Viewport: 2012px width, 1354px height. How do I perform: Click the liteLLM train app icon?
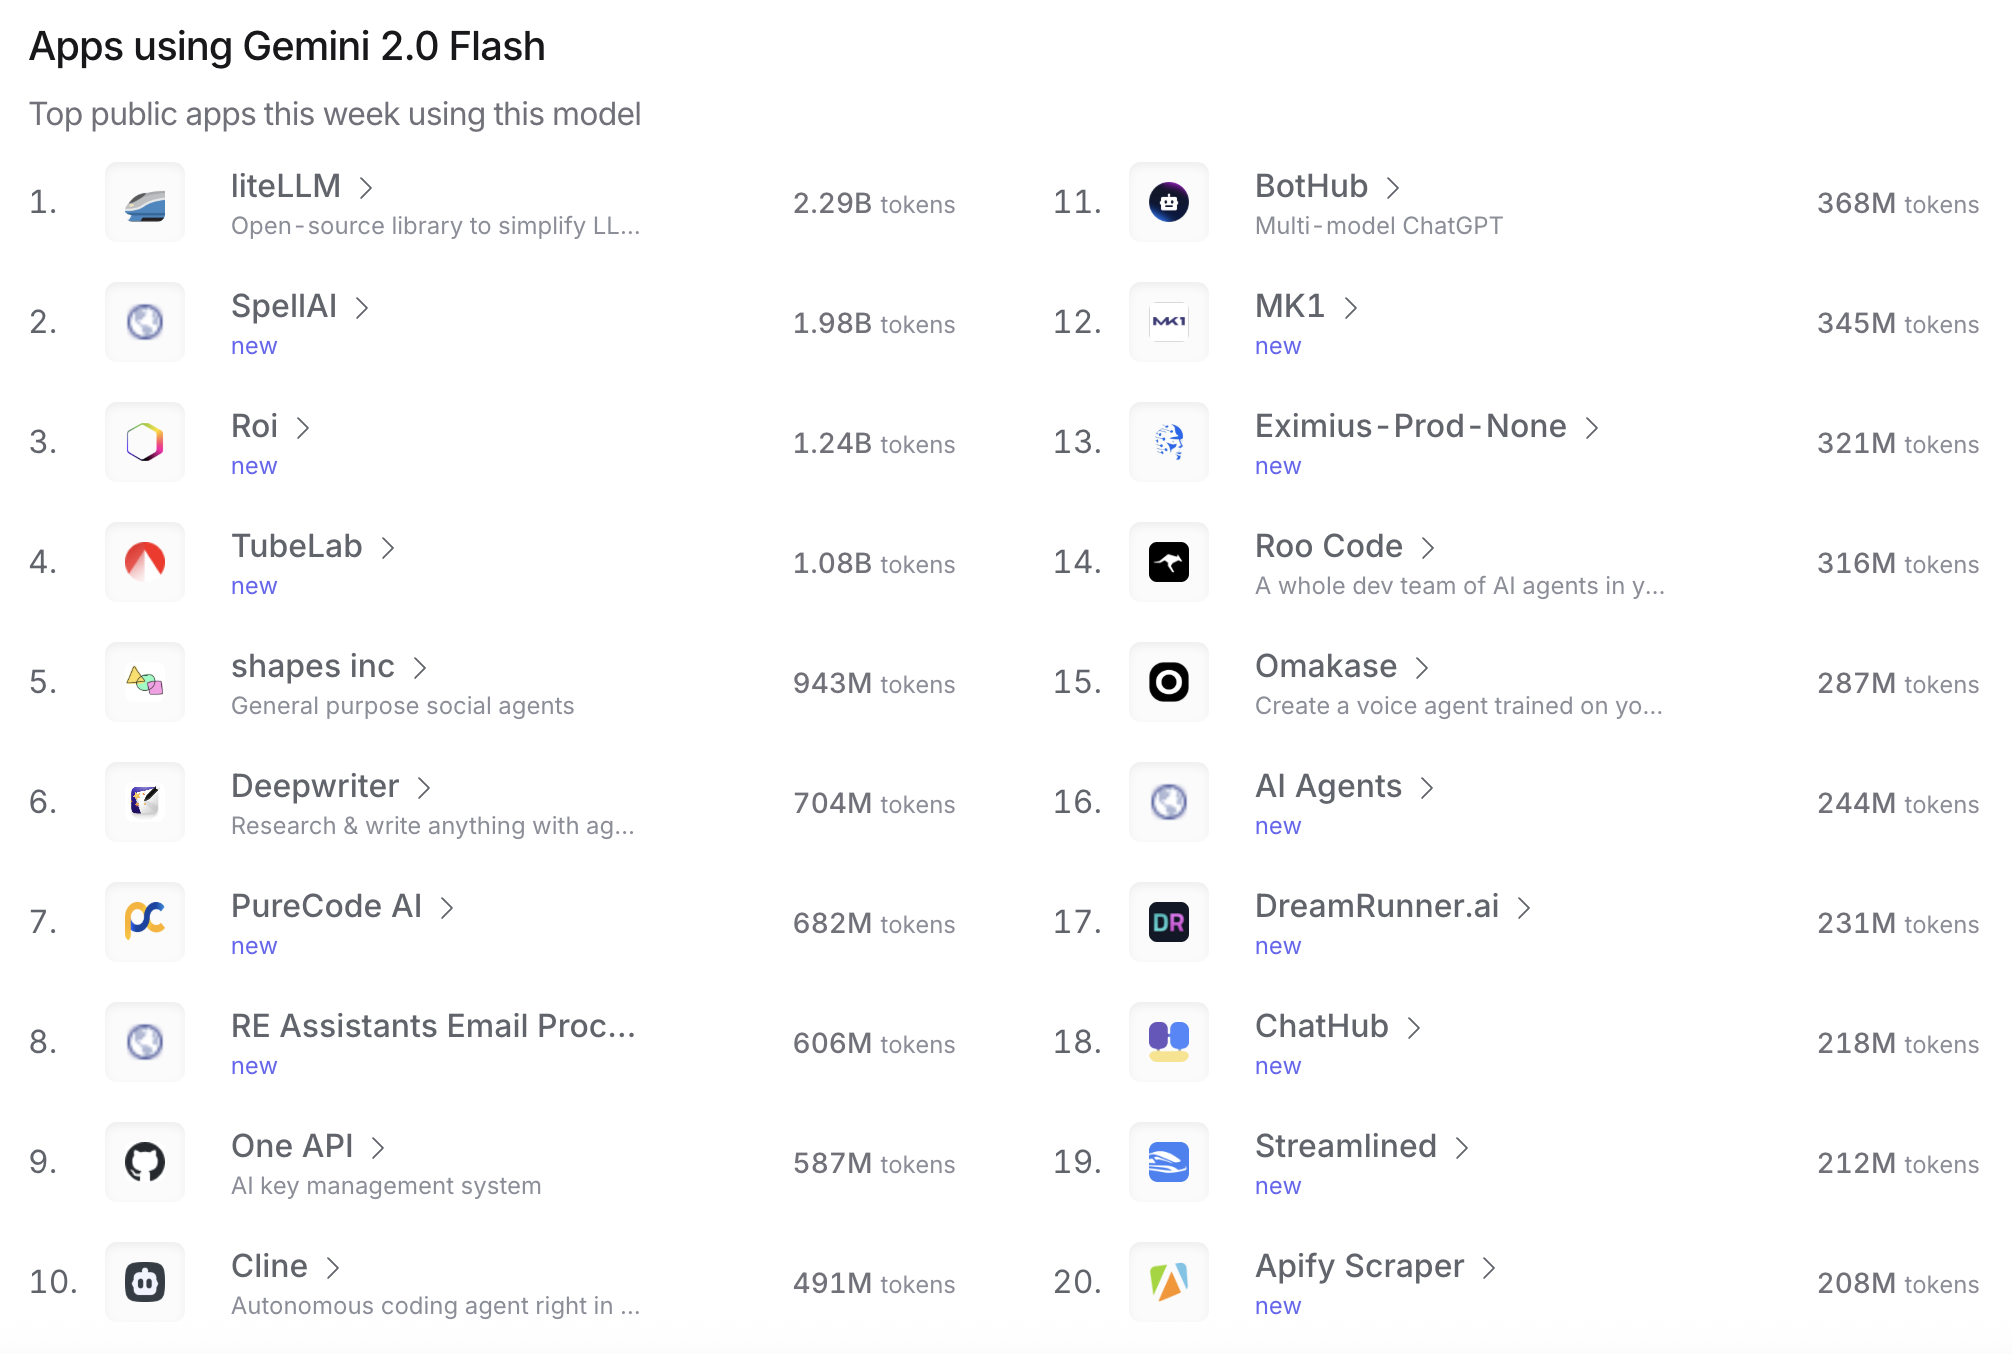coord(145,203)
